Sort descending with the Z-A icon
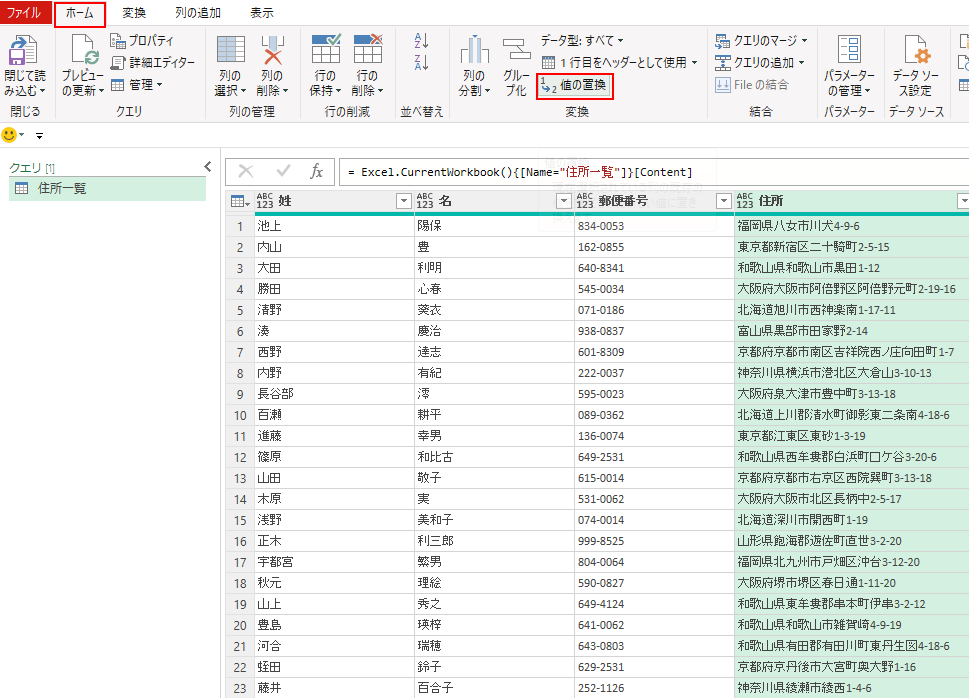 pyautogui.click(x=421, y=62)
